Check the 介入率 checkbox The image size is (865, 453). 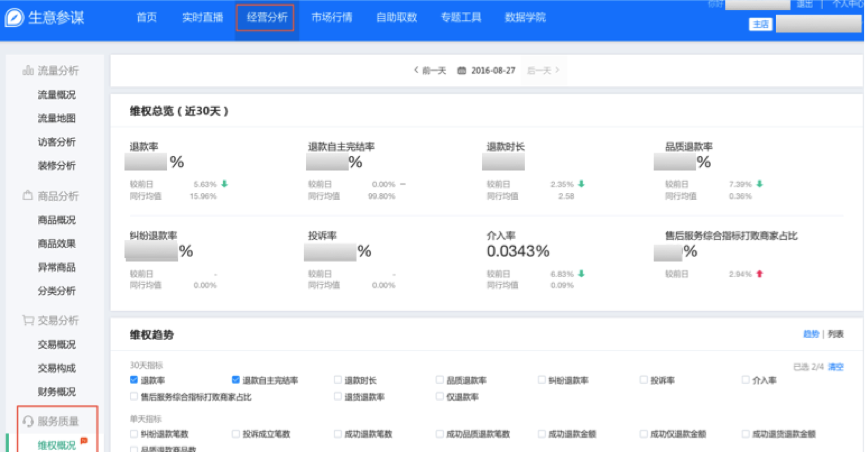tap(745, 380)
